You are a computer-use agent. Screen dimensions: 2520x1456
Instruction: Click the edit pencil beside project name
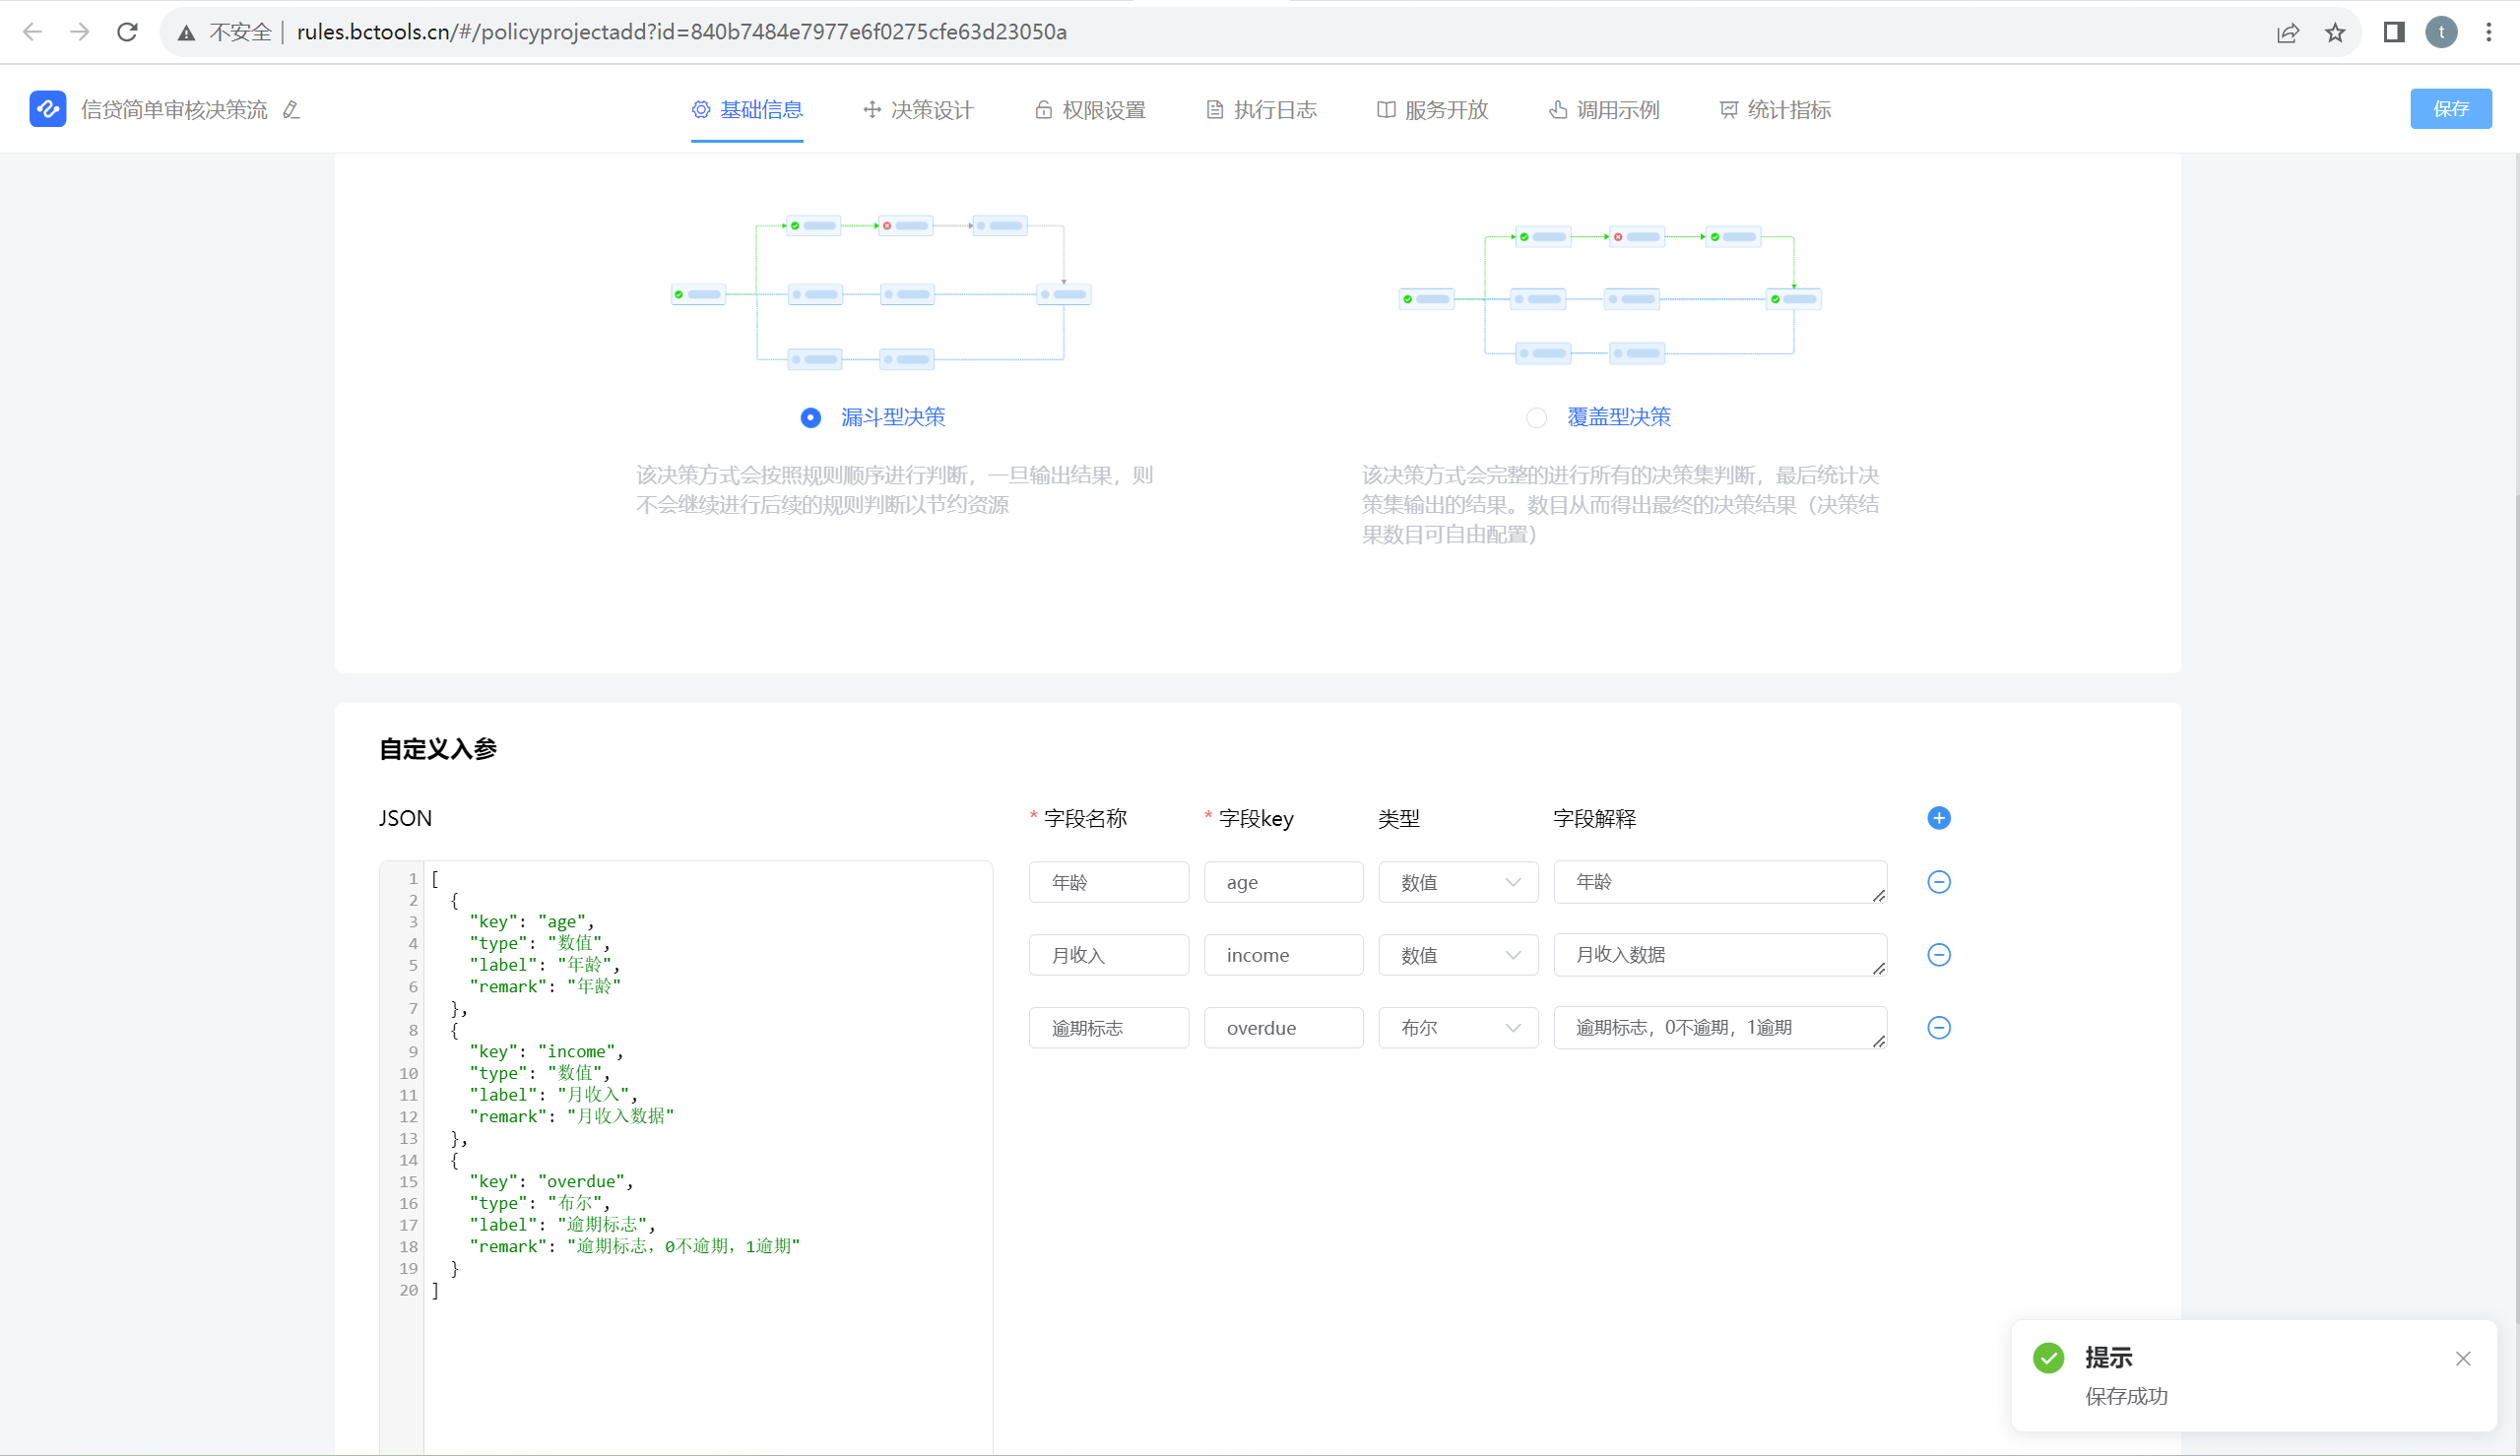(291, 110)
